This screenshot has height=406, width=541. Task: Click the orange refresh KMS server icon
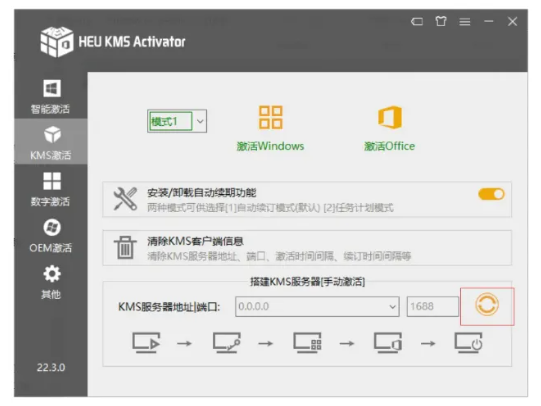pyautogui.click(x=486, y=305)
